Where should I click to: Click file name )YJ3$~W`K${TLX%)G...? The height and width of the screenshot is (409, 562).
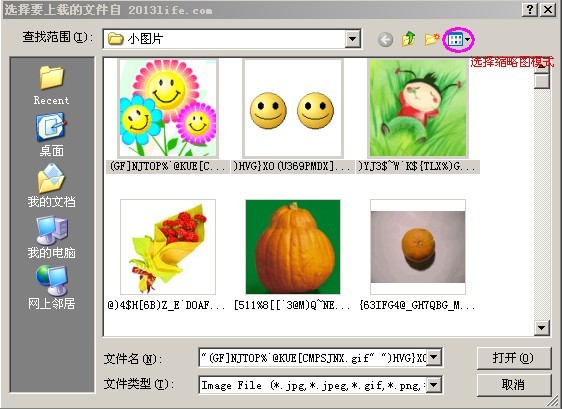(417, 167)
